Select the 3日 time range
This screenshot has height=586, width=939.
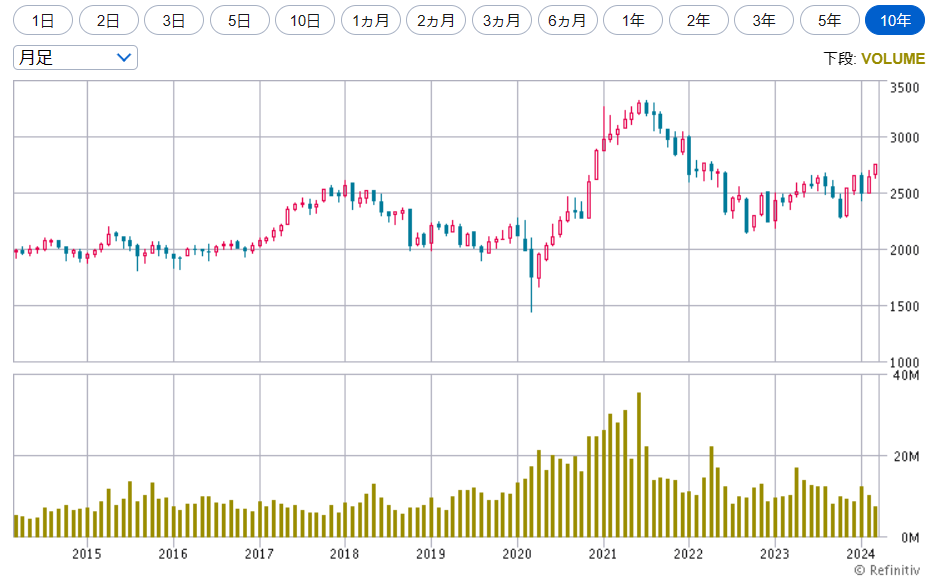pyautogui.click(x=174, y=20)
